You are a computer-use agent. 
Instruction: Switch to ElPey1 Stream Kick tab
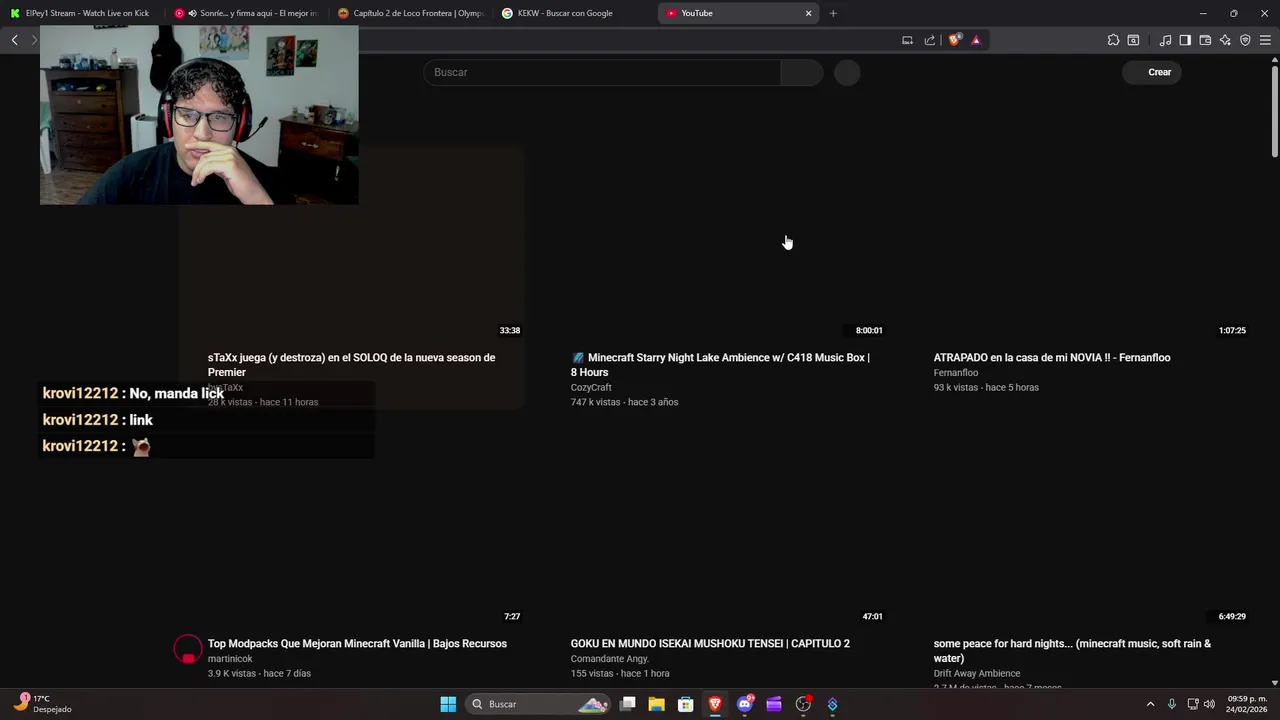point(82,13)
